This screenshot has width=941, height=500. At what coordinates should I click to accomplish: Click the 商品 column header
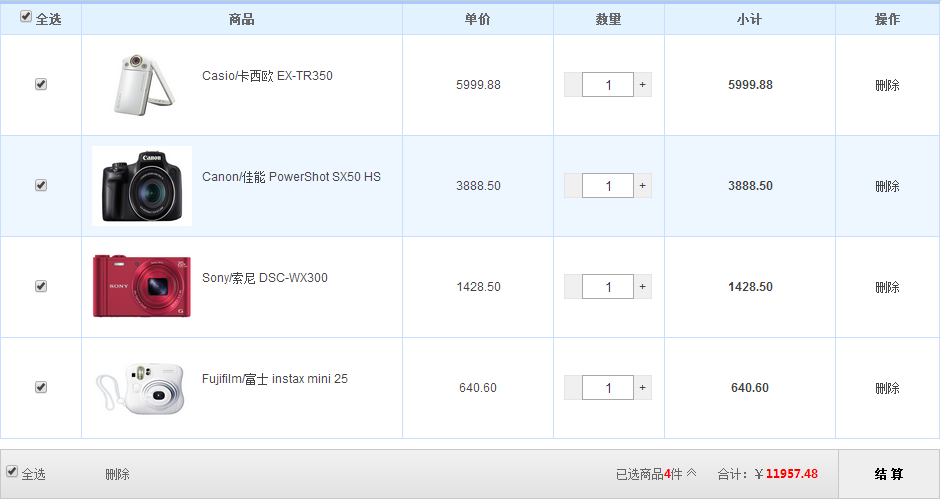(x=241, y=19)
